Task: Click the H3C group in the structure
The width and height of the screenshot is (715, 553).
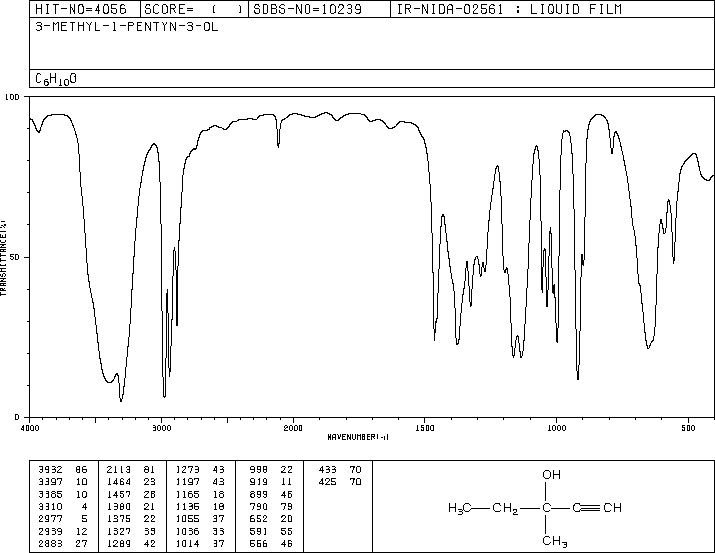Action: point(460,508)
